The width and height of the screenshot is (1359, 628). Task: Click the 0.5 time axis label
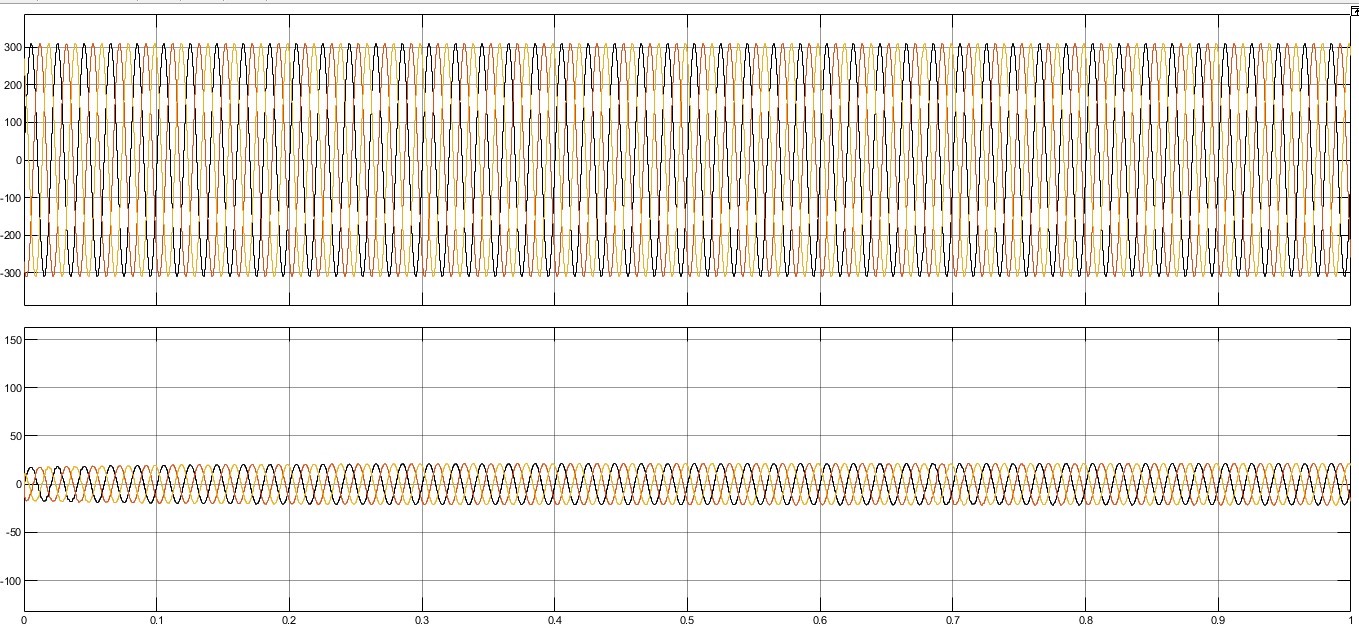tap(687, 621)
